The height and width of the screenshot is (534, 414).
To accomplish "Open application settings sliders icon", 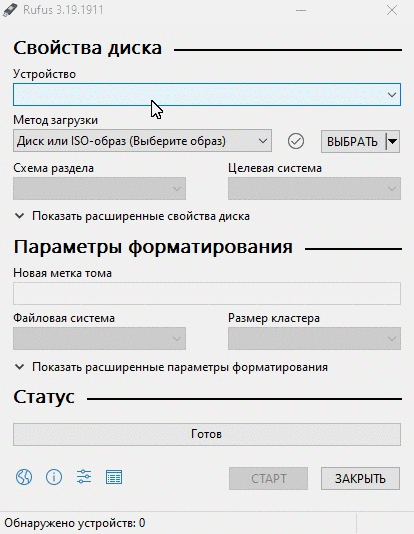I will [x=84, y=477].
